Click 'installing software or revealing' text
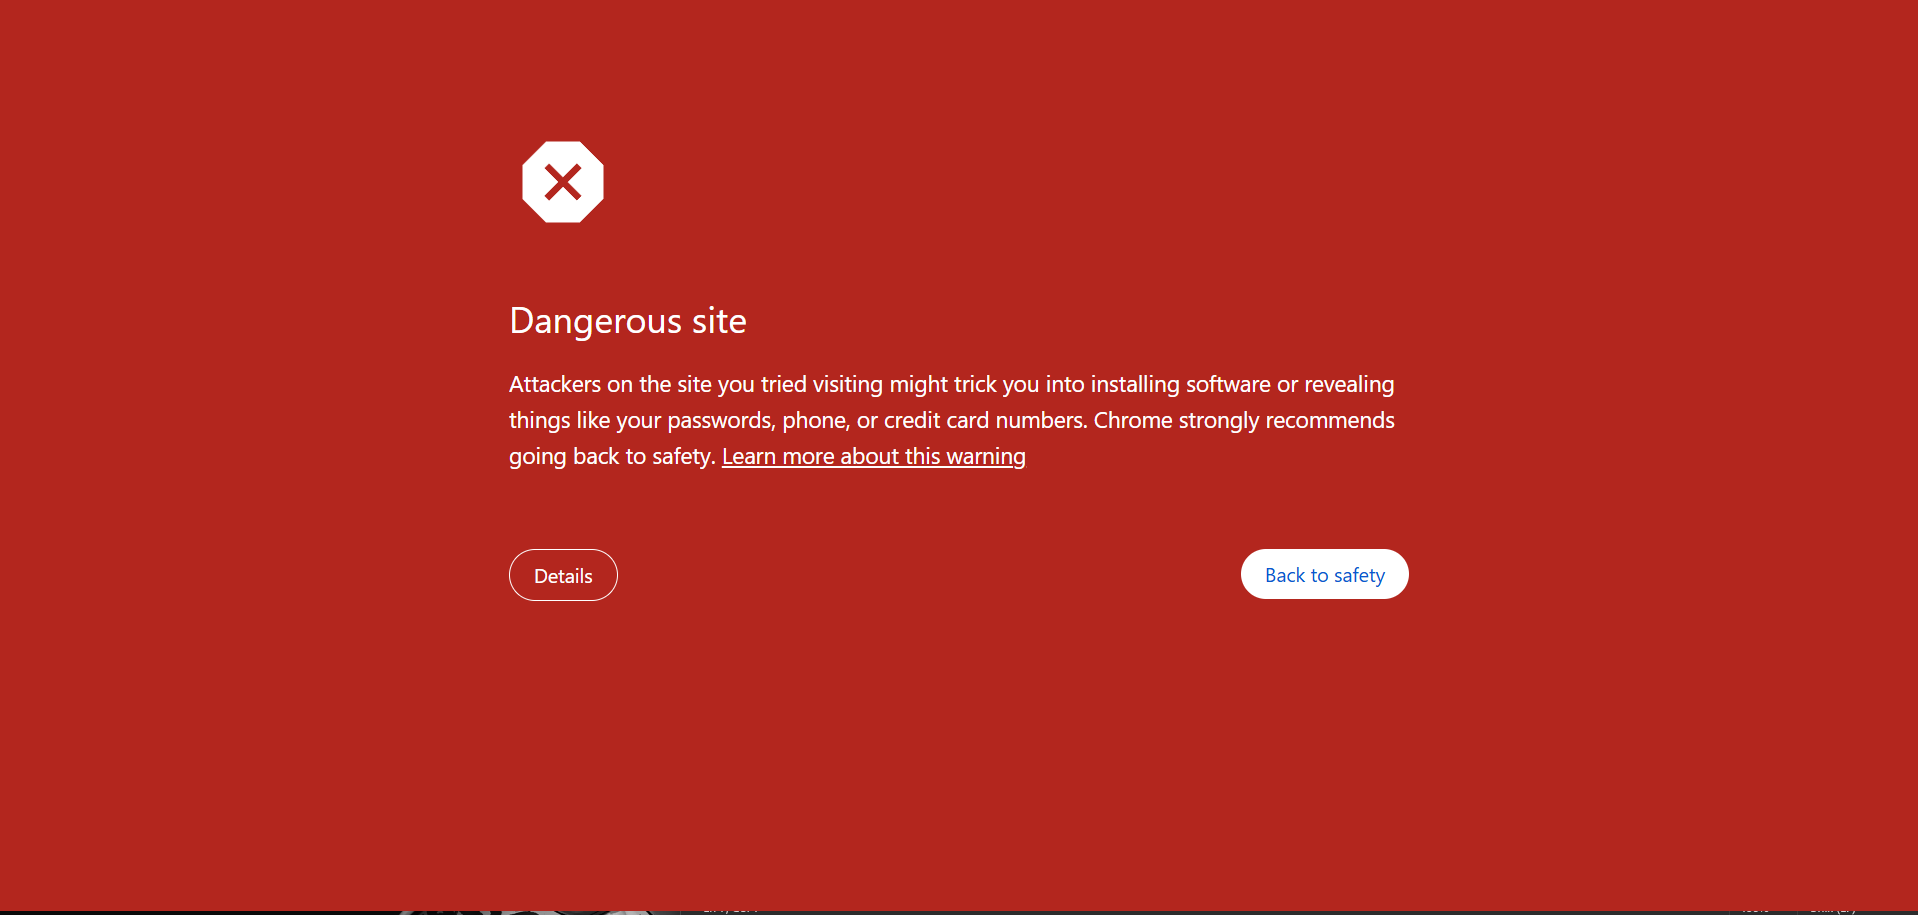This screenshot has width=1918, height=915. pyautogui.click(x=1242, y=384)
